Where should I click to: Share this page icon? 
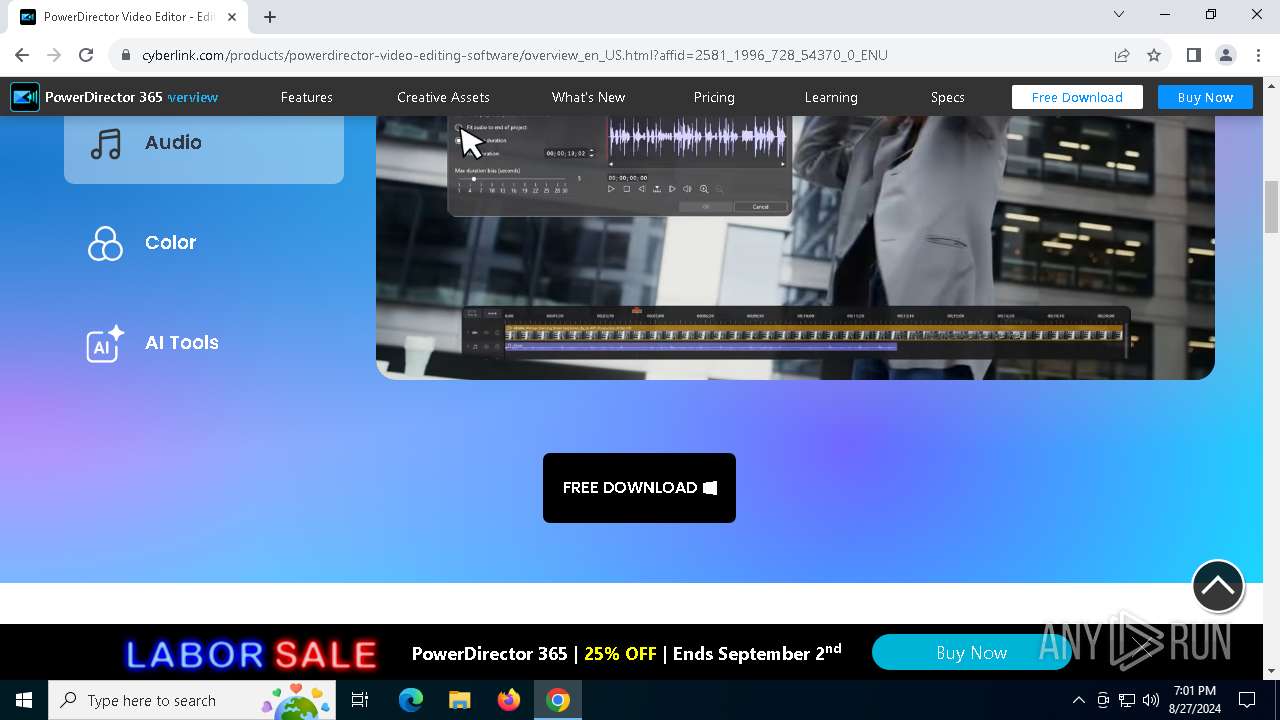[x=1122, y=55]
